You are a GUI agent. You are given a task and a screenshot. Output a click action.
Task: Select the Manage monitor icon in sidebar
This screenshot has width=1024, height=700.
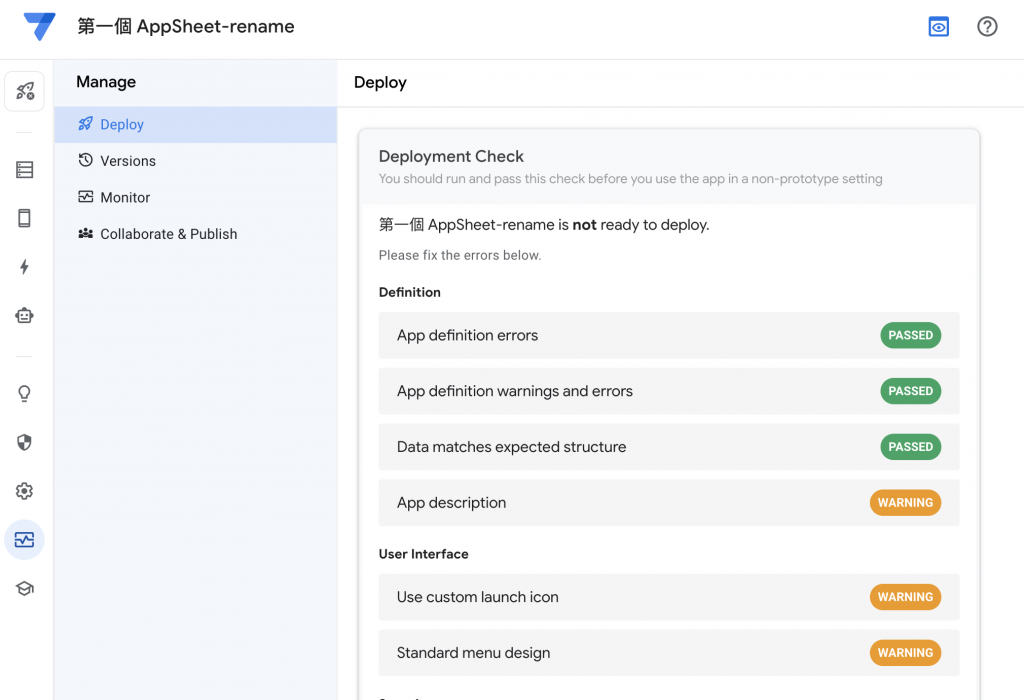[25, 540]
